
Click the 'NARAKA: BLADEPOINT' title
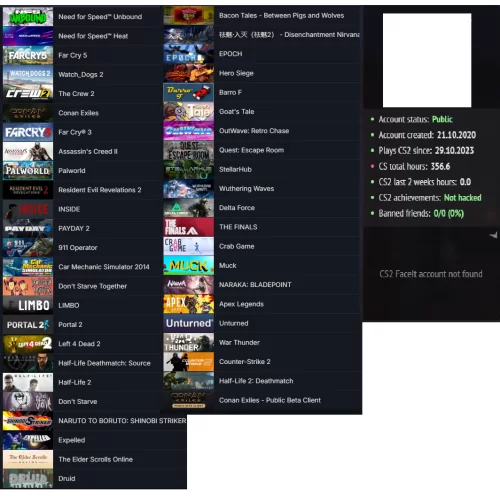[255, 285]
